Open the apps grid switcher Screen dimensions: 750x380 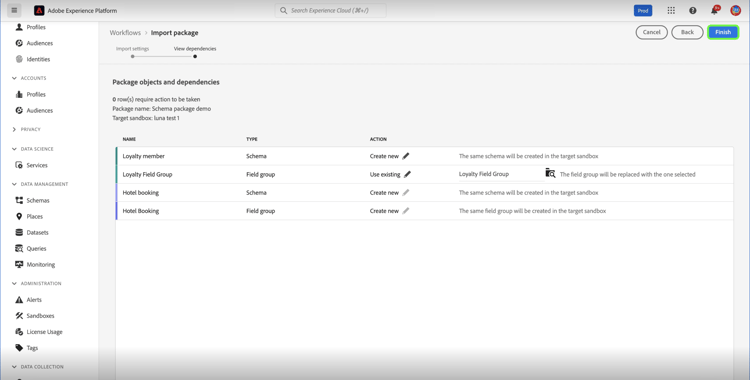click(671, 11)
